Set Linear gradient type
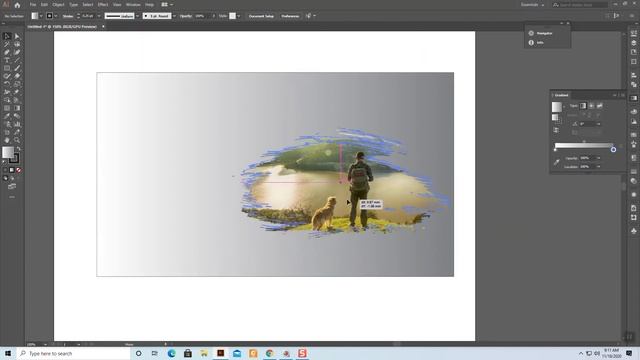Screen dimensions: 640x360 (583, 106)
